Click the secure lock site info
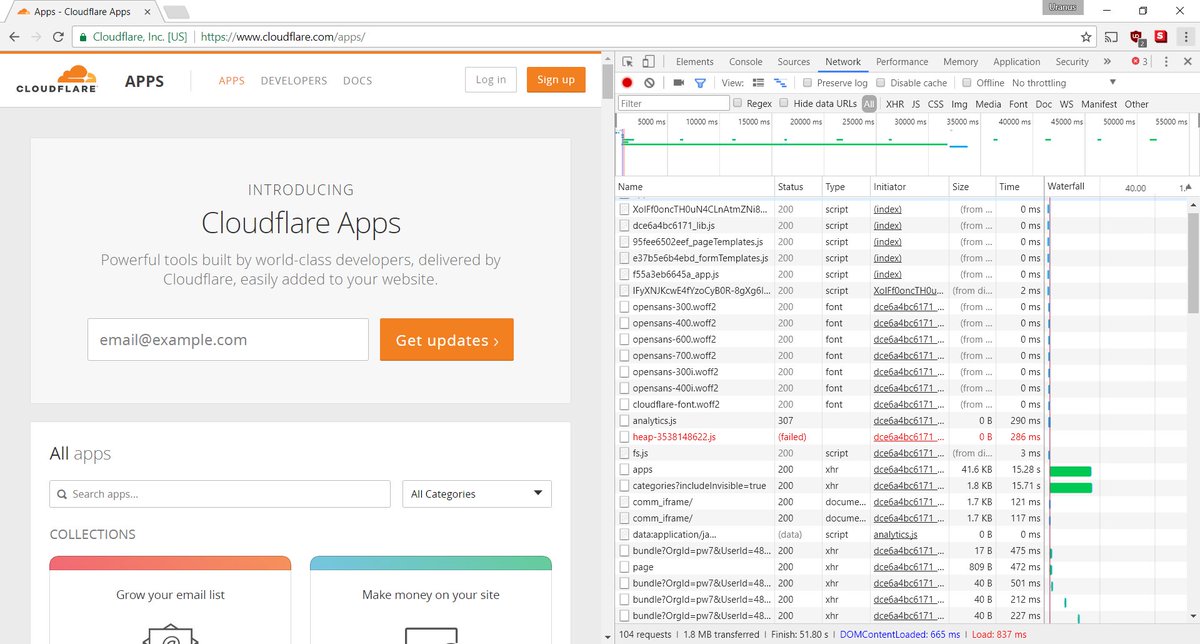Image resolution: width=1200 pixels, height=644 pixels. tap(85, 37)
